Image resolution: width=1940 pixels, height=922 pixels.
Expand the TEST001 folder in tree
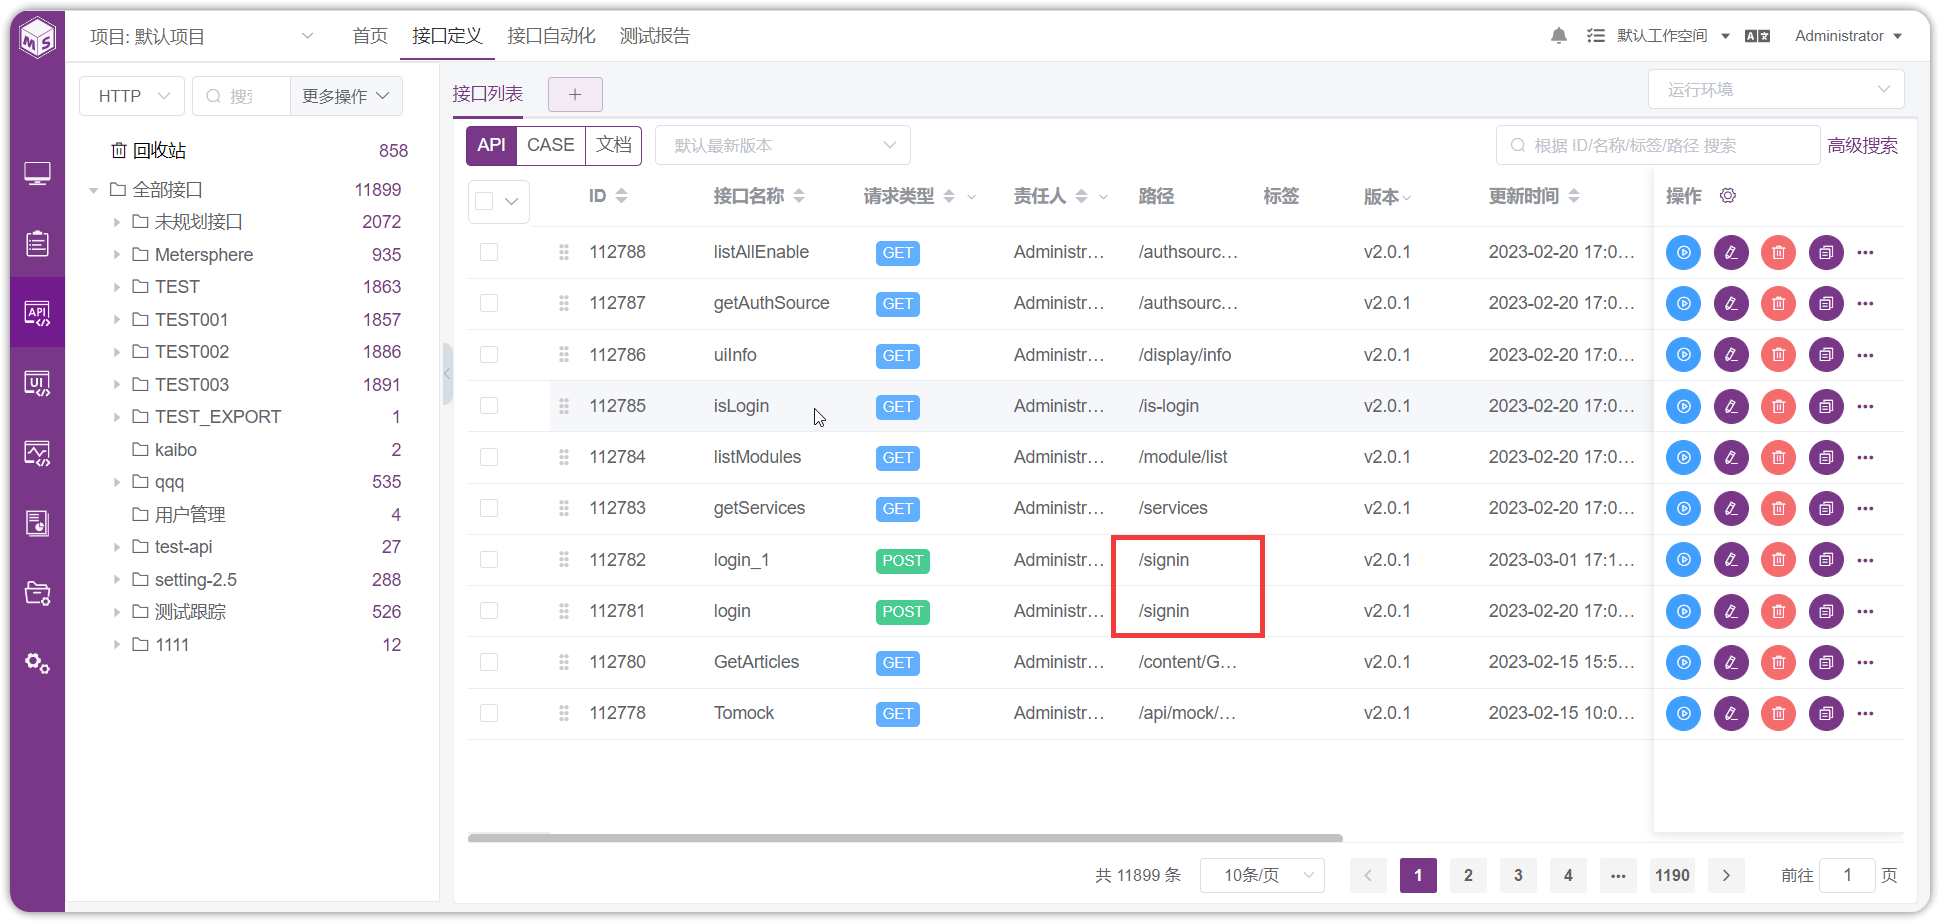click(x=117, y=320)
